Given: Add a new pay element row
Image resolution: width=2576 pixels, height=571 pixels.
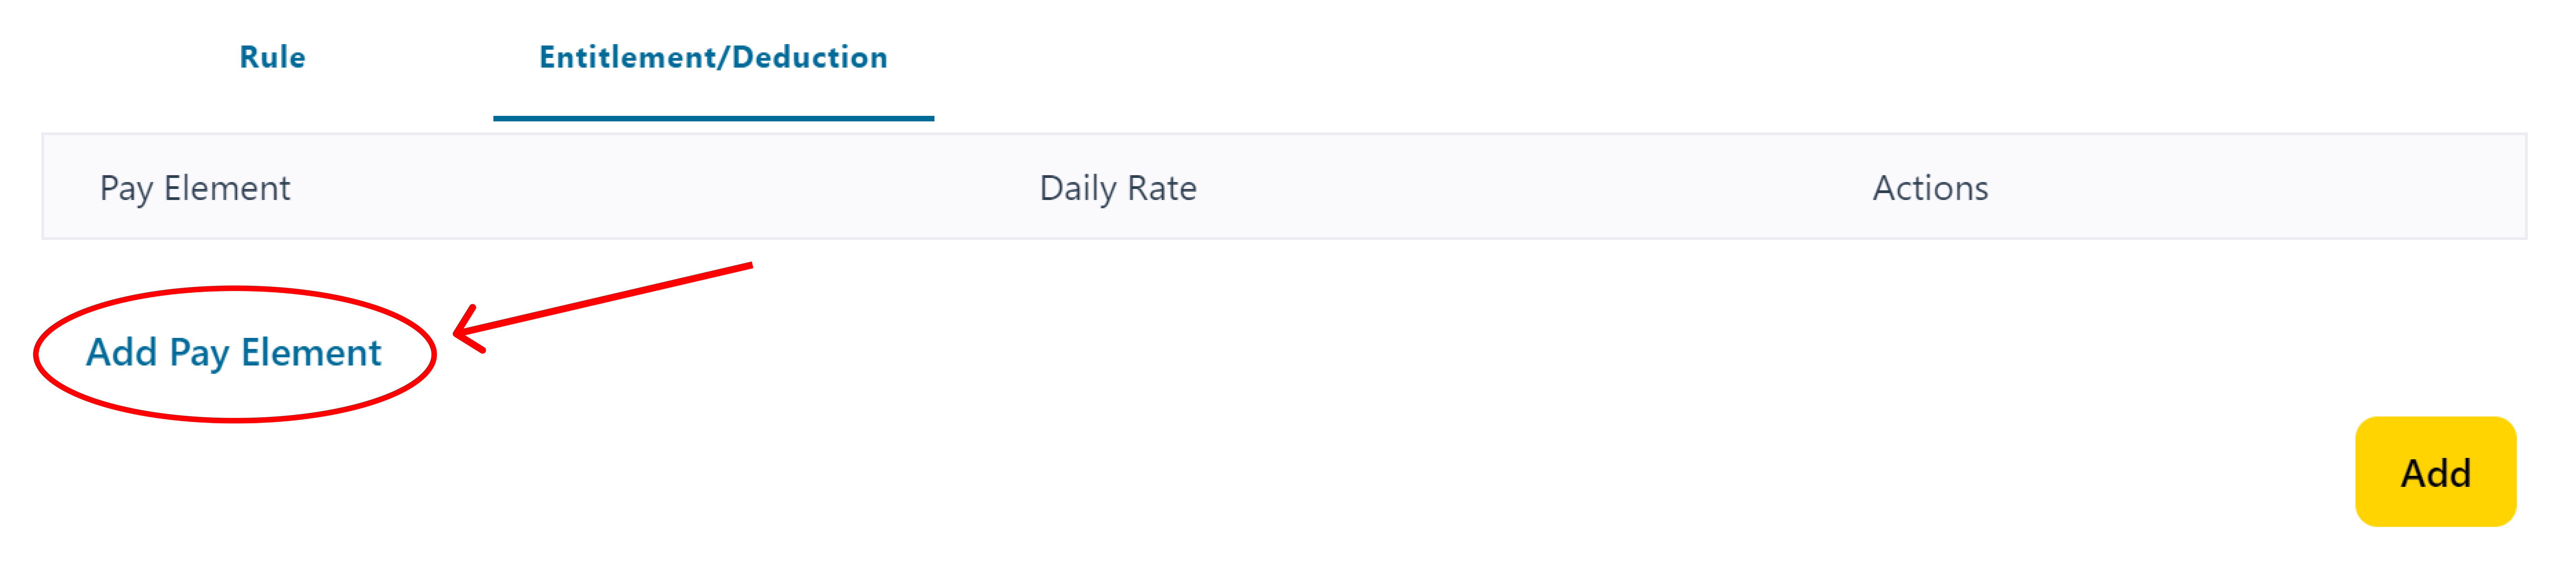Looking at the screenshot, I should 234,353.
